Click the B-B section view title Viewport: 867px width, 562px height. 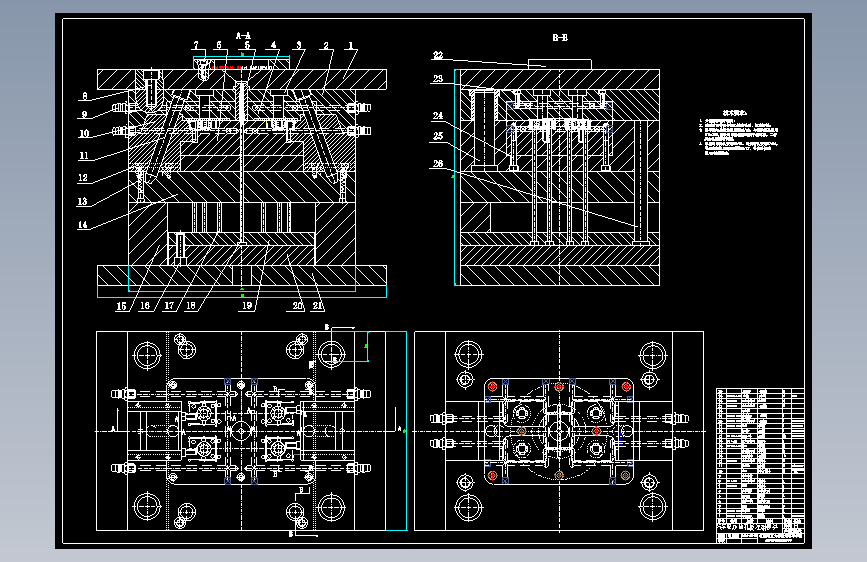click(x=560, y=38)
